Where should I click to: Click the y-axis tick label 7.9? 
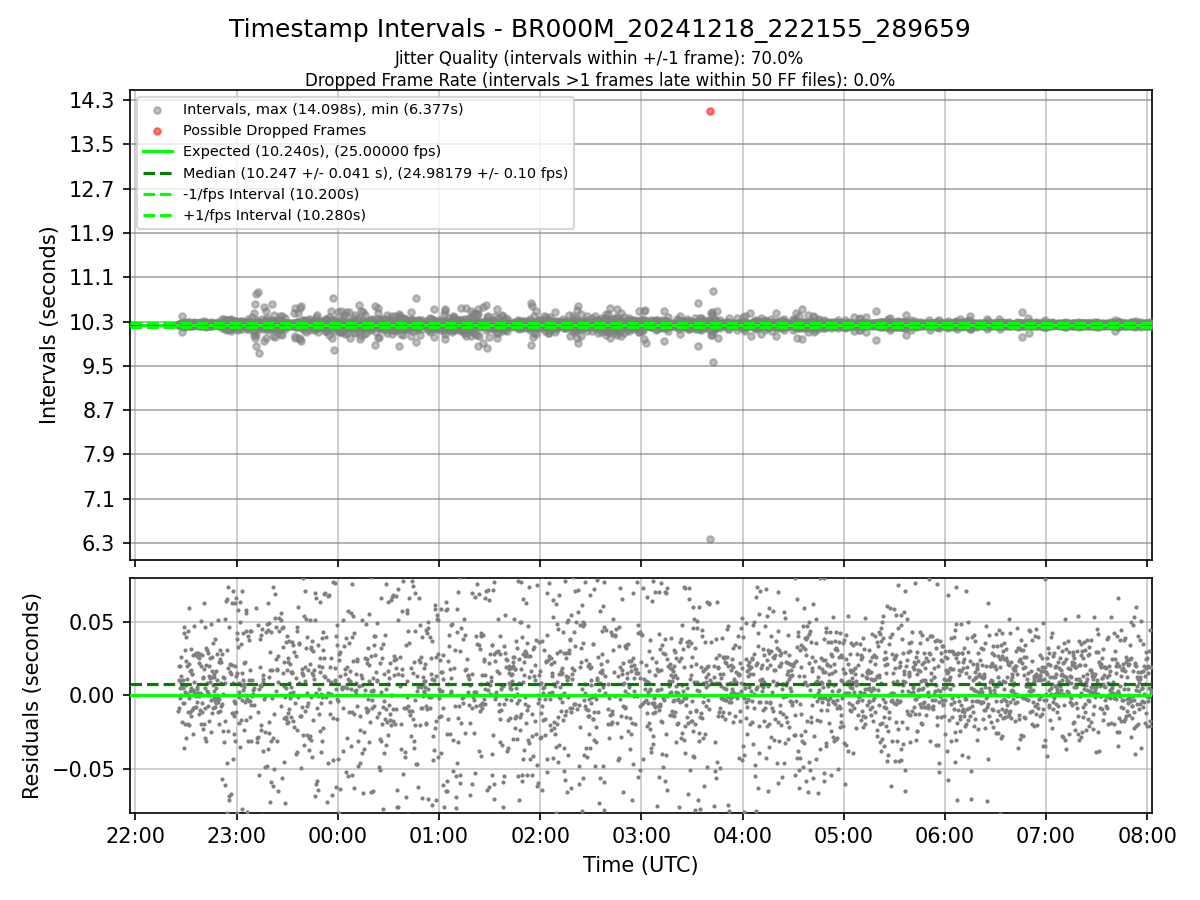click(x=100, y=454)
